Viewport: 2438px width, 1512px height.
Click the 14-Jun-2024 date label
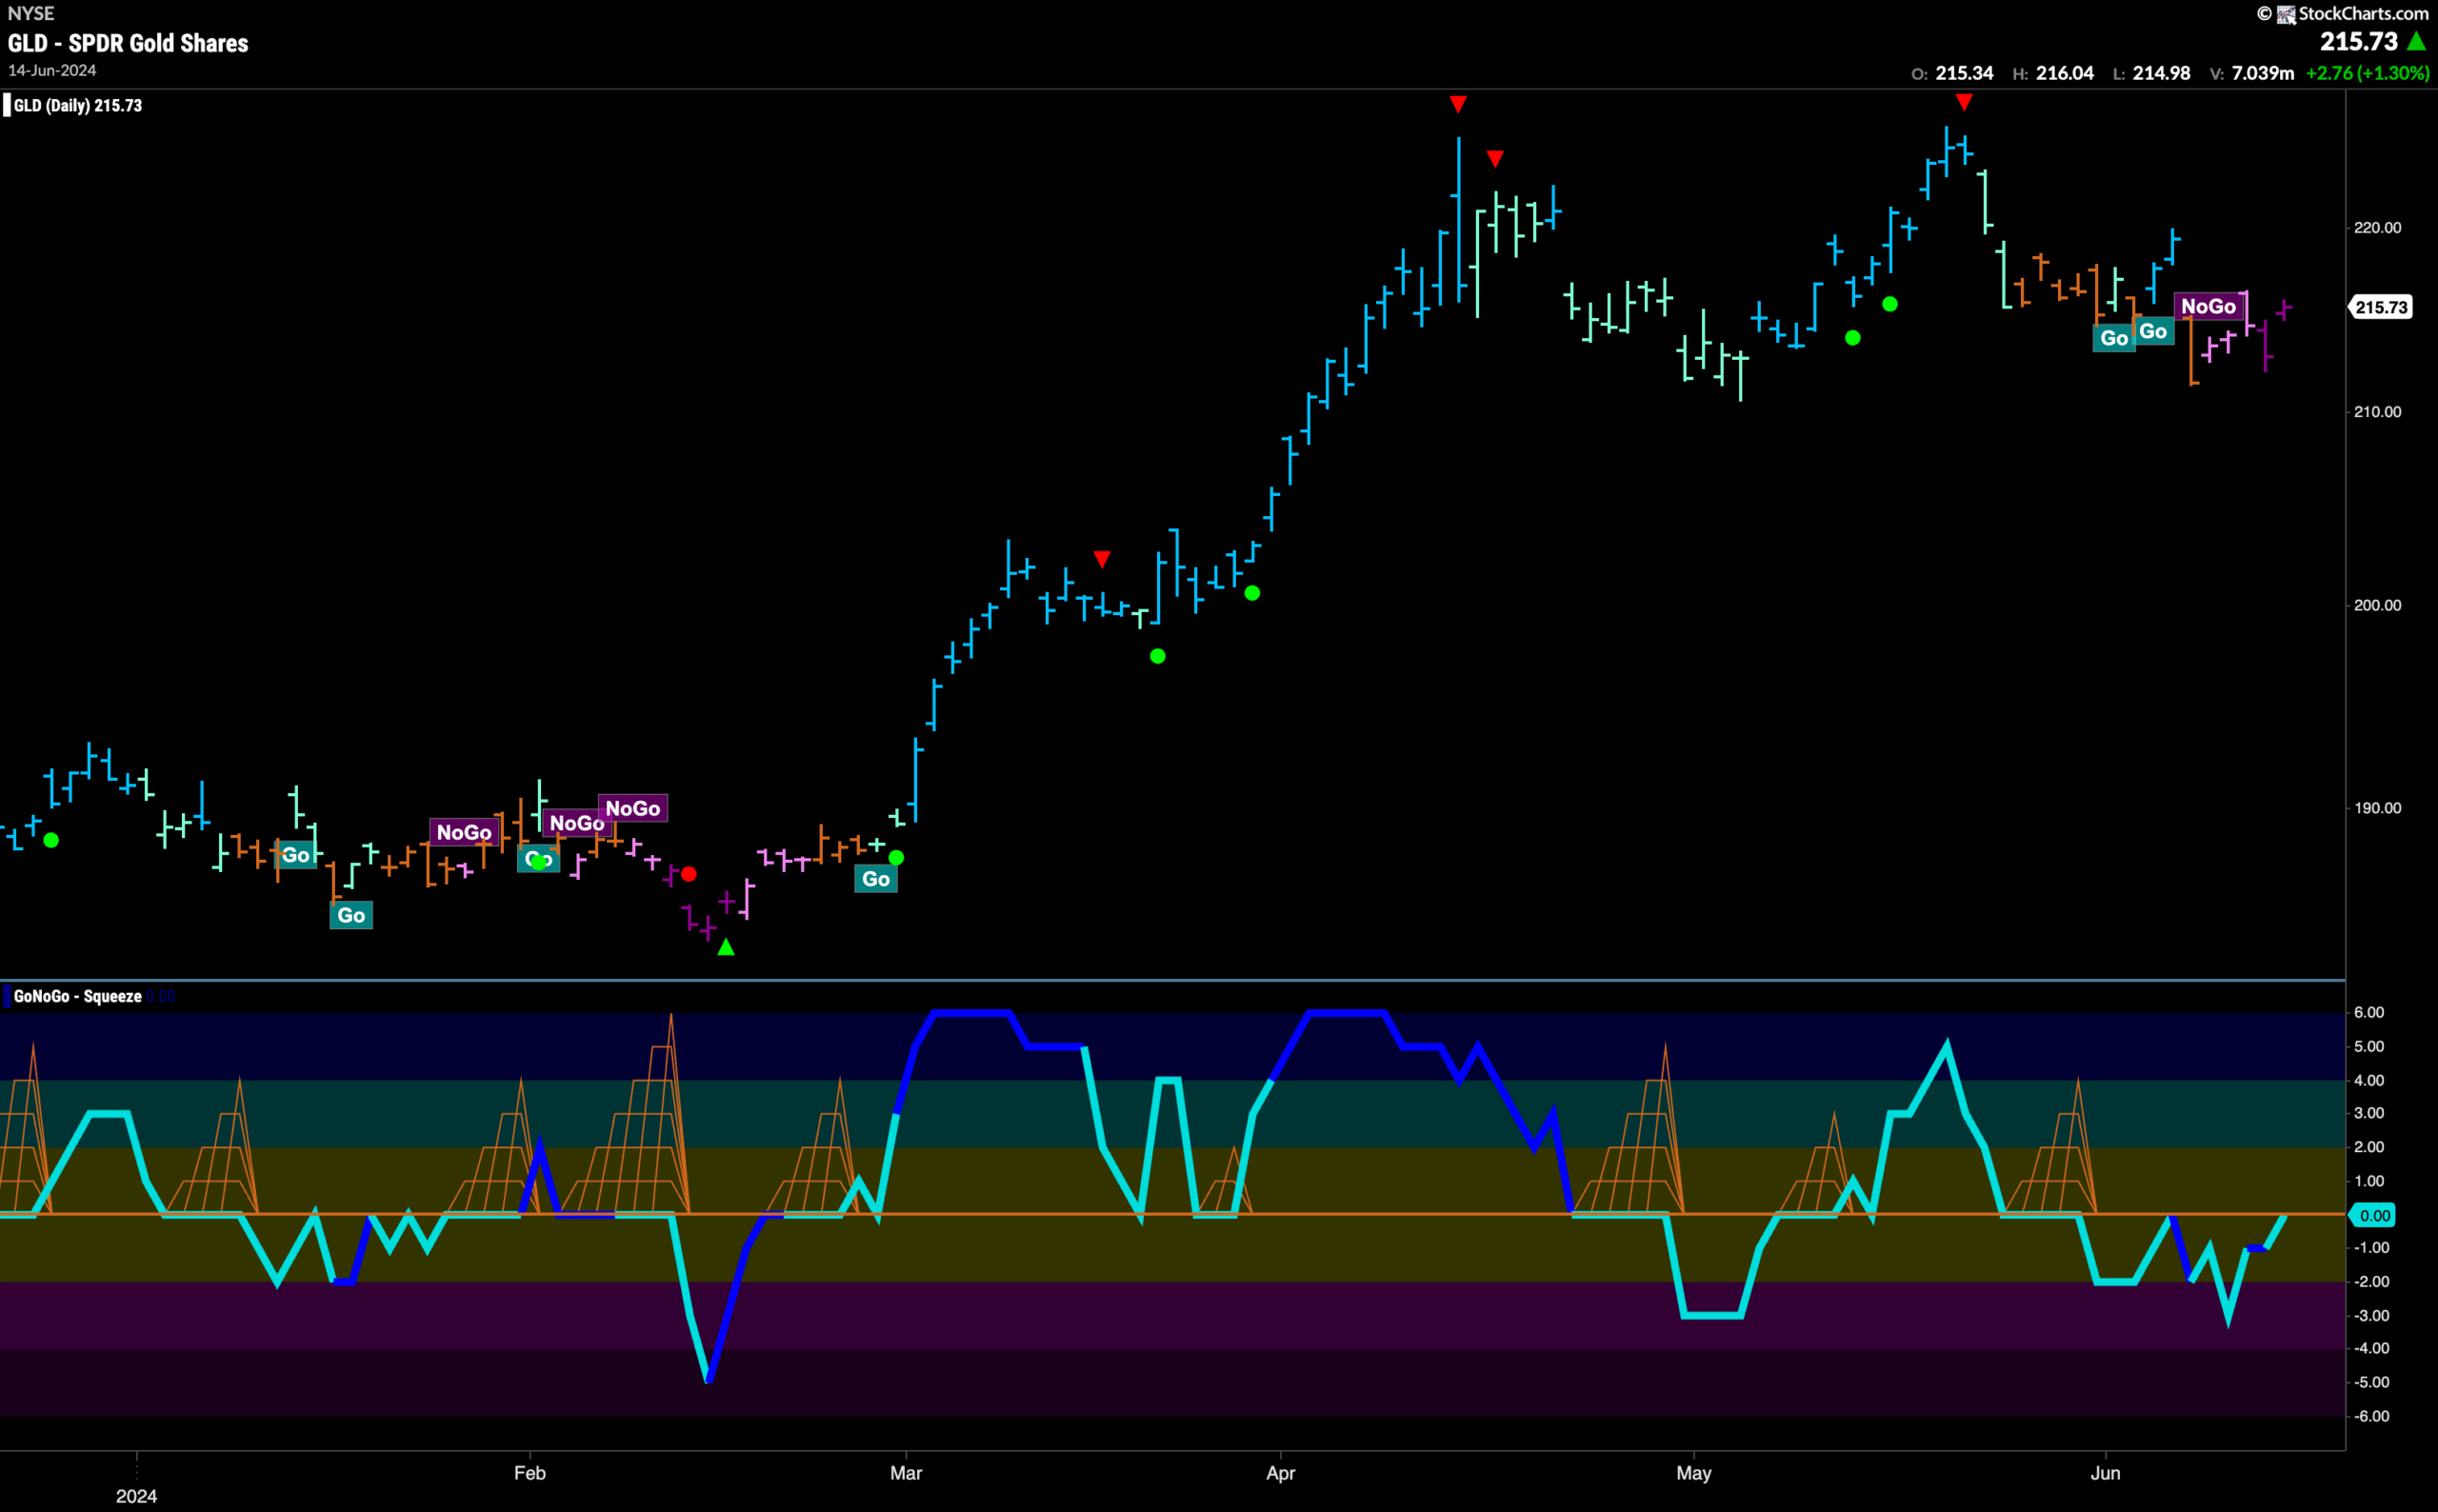tap(52, 71)
